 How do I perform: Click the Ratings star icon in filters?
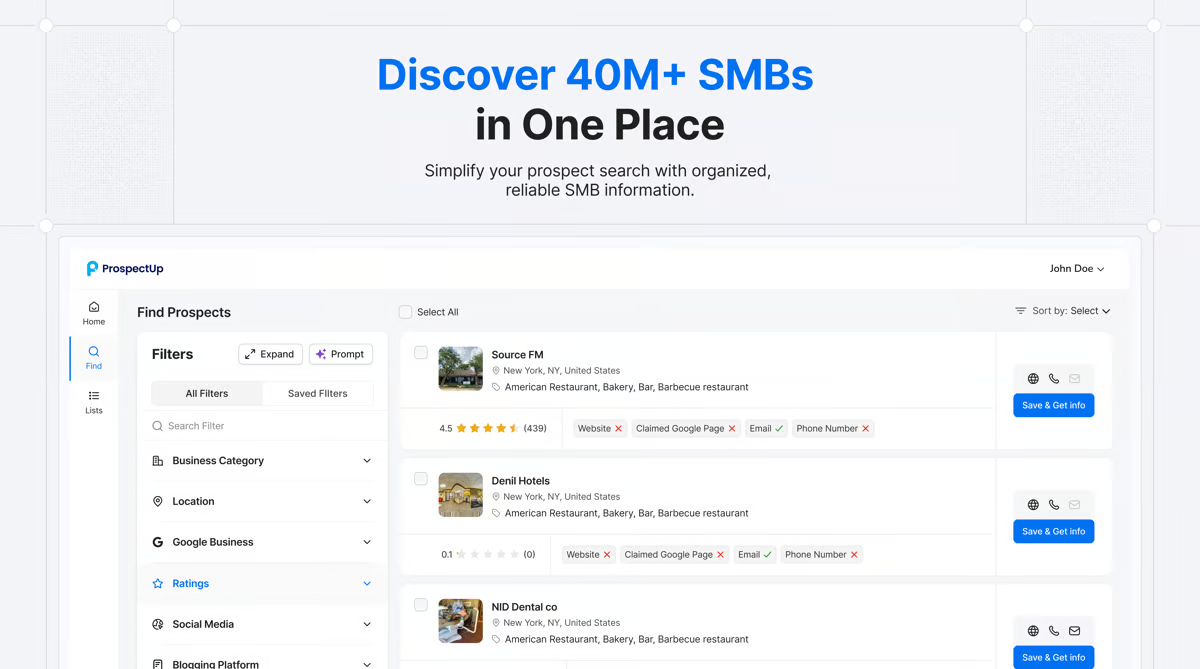[157, 583]
